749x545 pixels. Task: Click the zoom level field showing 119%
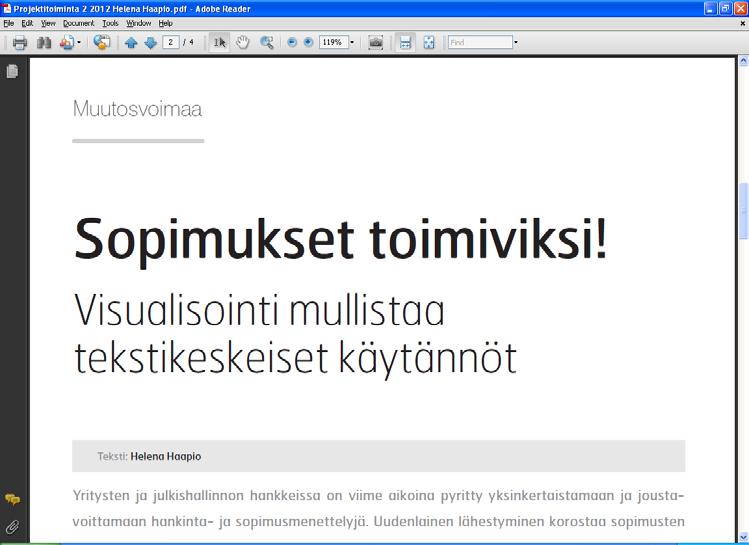point(333,42)
